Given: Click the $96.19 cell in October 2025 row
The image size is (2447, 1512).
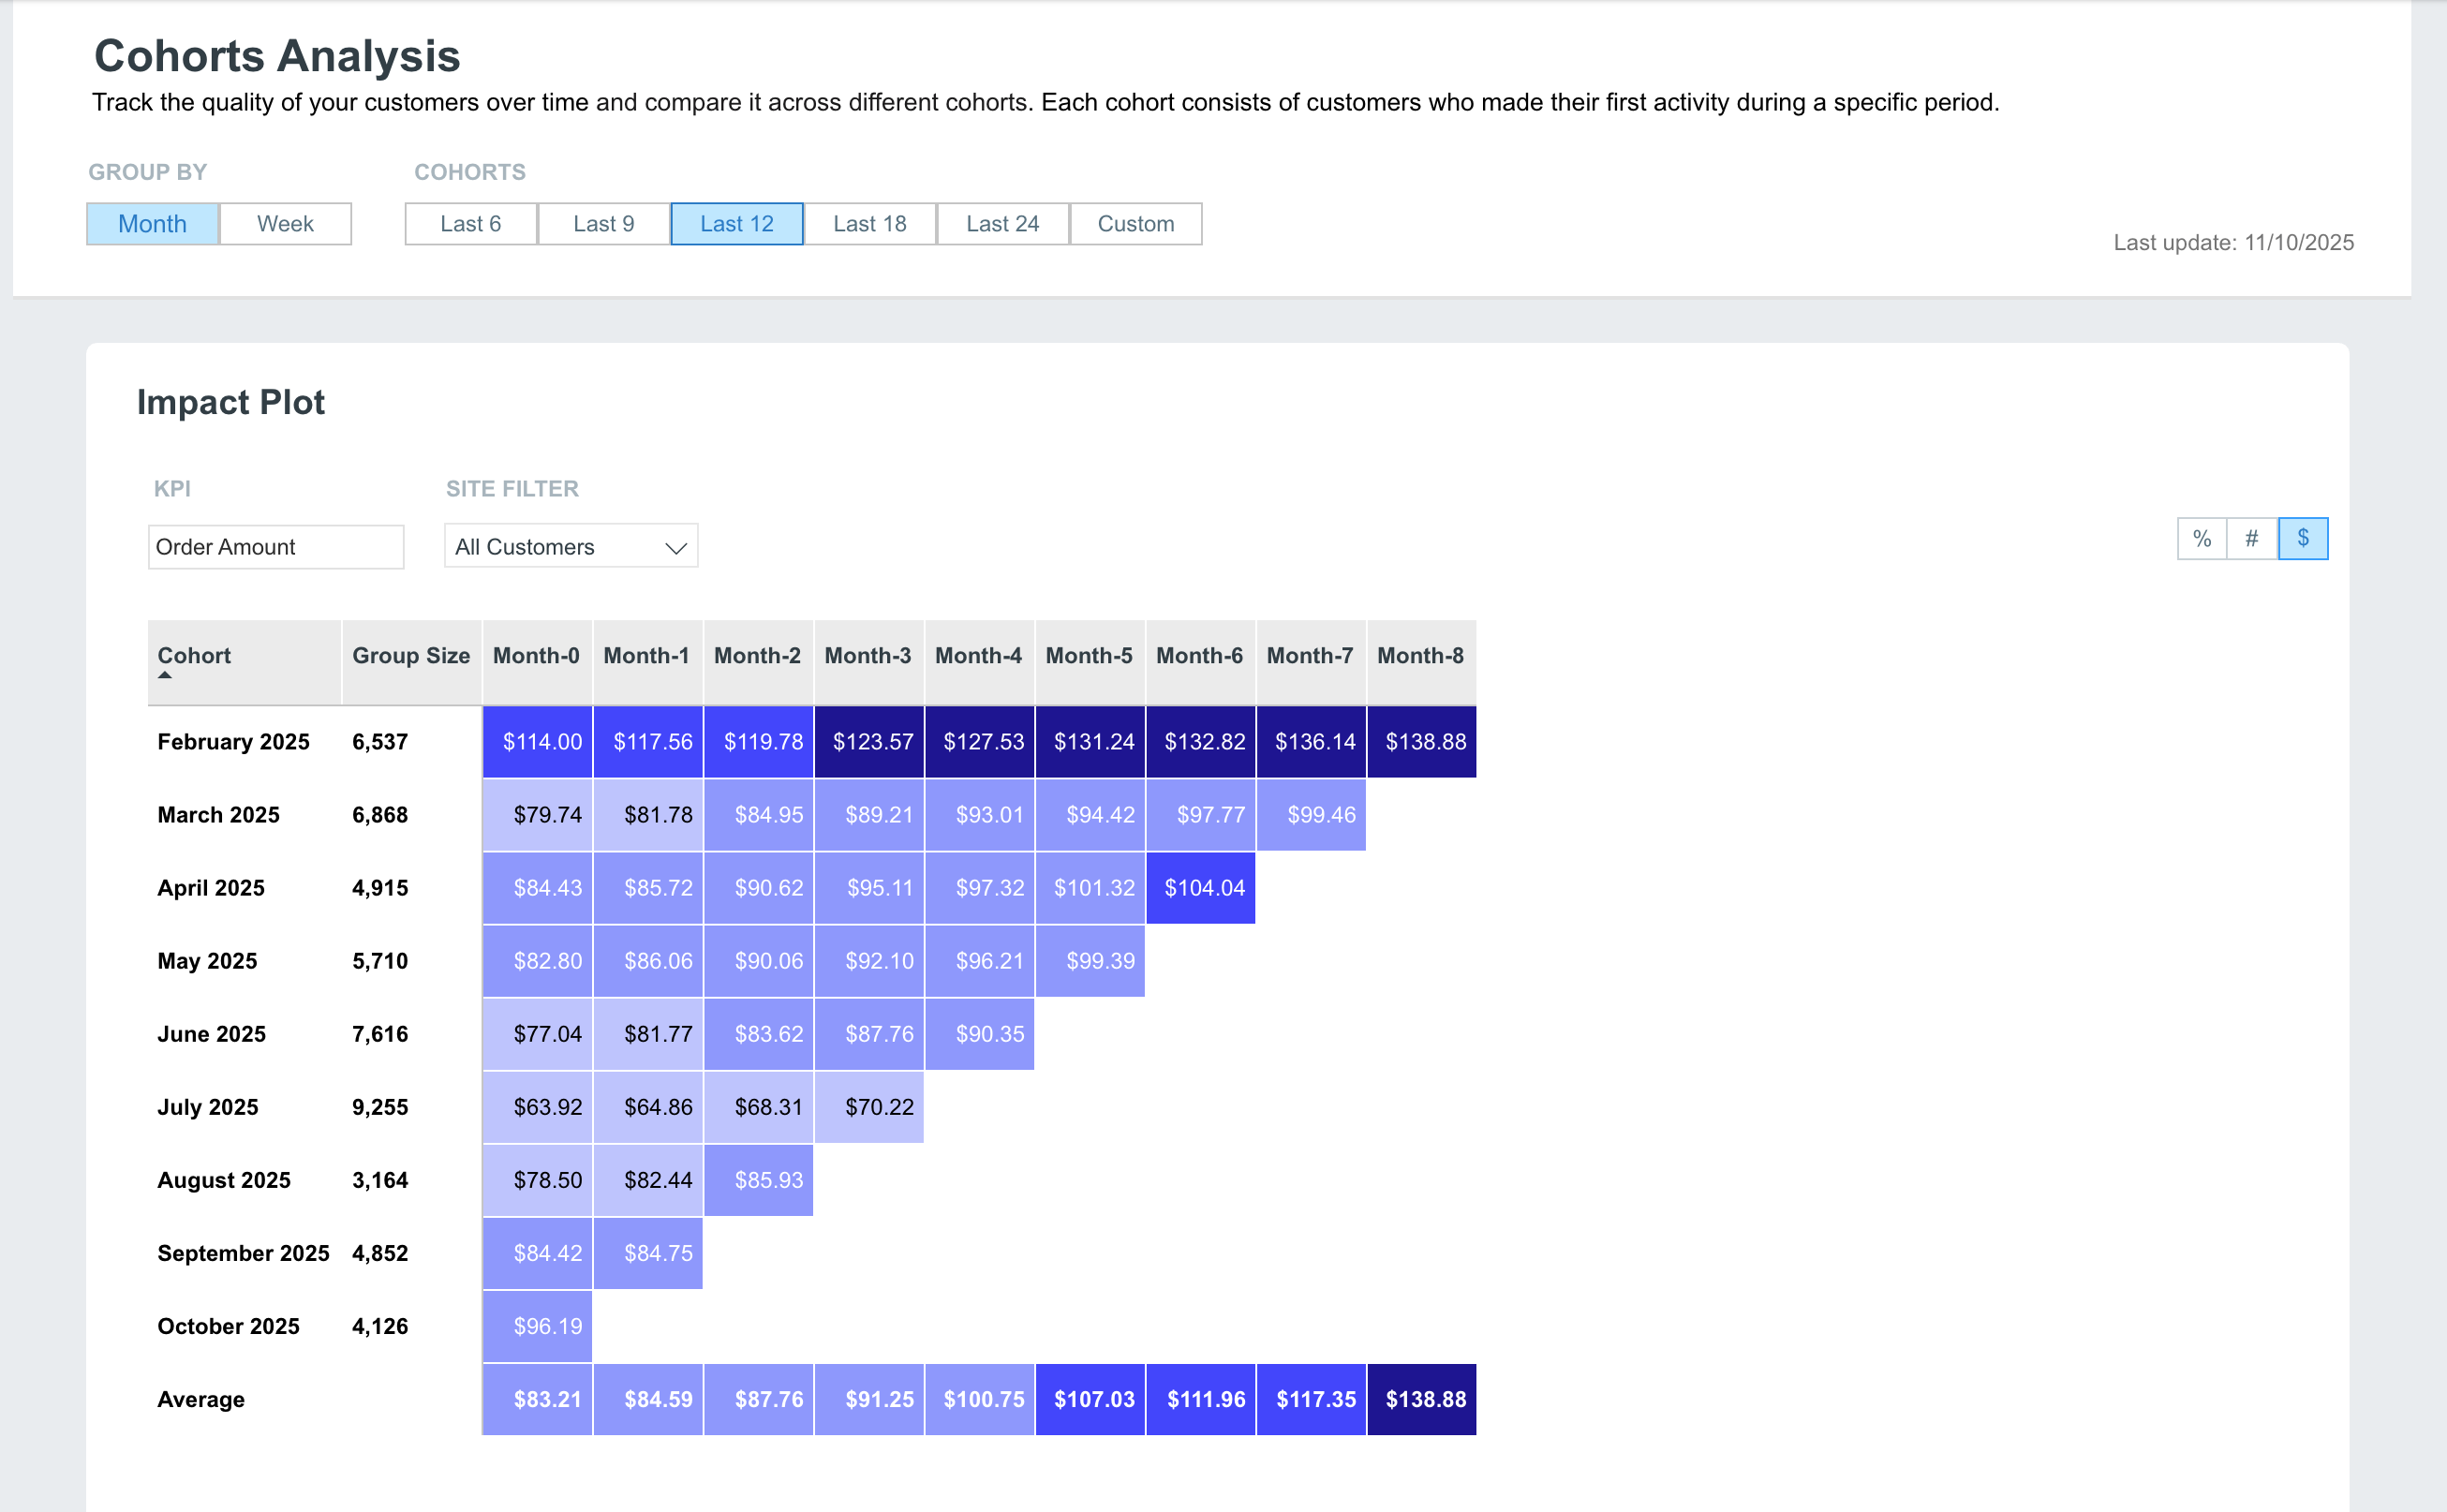Looking at the screenshot, I should tap(538, 1326).
